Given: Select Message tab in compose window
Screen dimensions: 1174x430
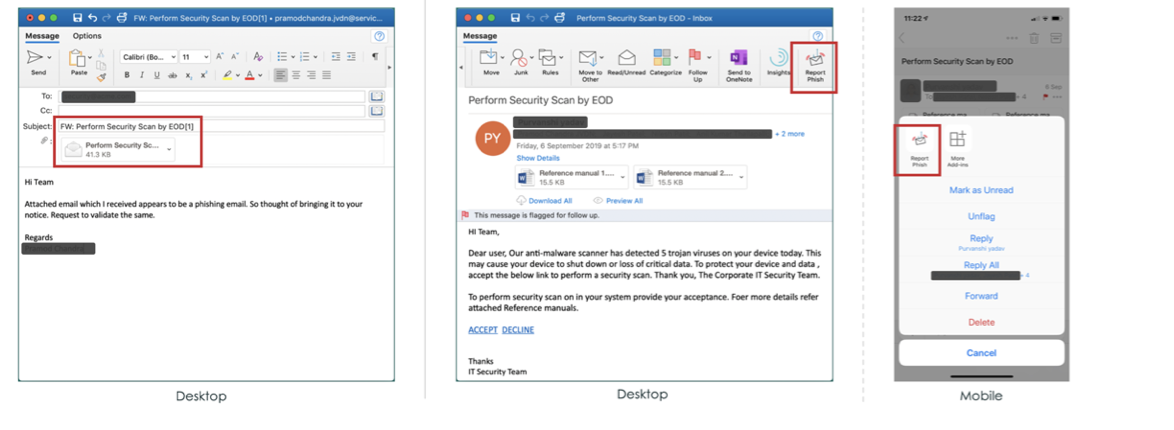Looking at the screenshot, I should pos(41,36).
